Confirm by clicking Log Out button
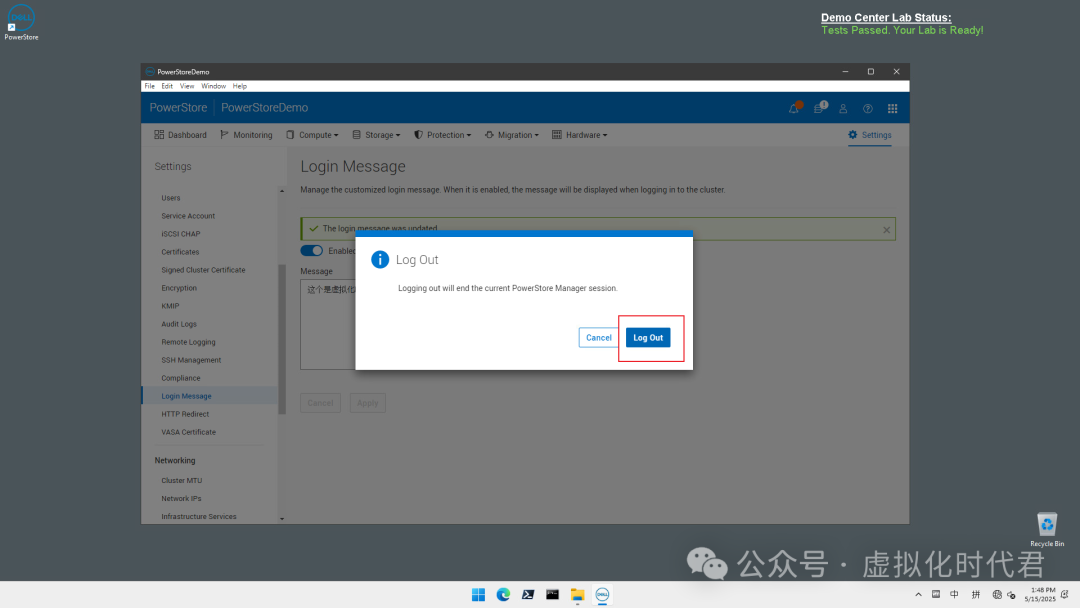This screenshot has height=608, width=1080. click(647, 337)
